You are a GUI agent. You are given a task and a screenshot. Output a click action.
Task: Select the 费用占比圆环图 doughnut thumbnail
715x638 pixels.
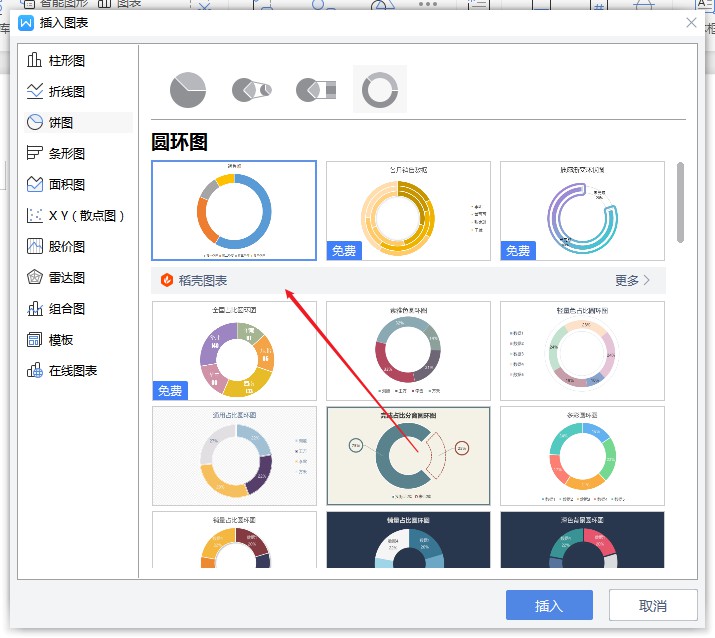point(234,456)
